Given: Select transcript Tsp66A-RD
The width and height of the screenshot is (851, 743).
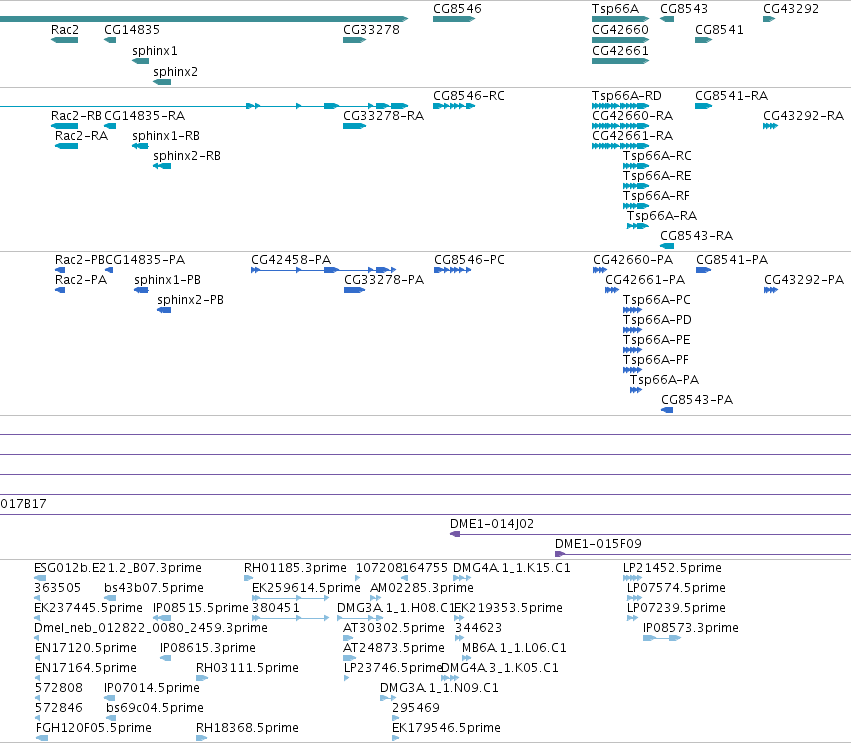Looking at the screenshot, I should pos(620,106).
